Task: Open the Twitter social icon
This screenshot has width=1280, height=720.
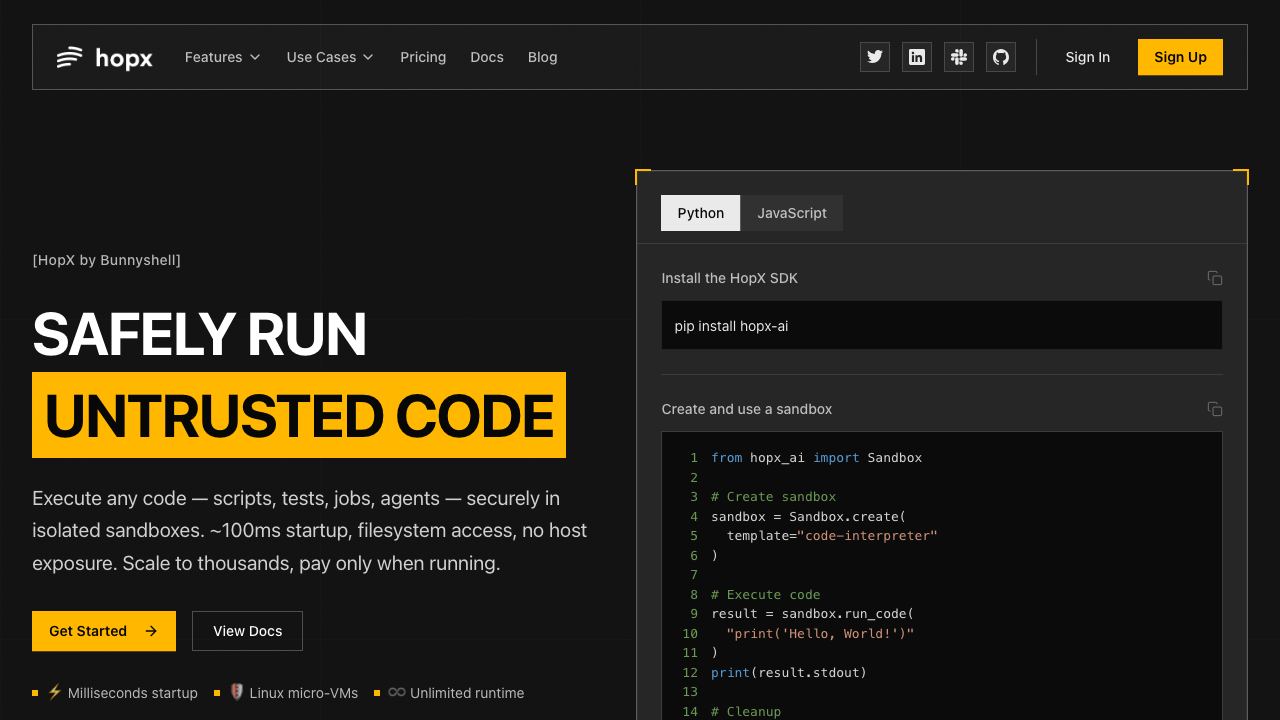Action: (875, 57)
